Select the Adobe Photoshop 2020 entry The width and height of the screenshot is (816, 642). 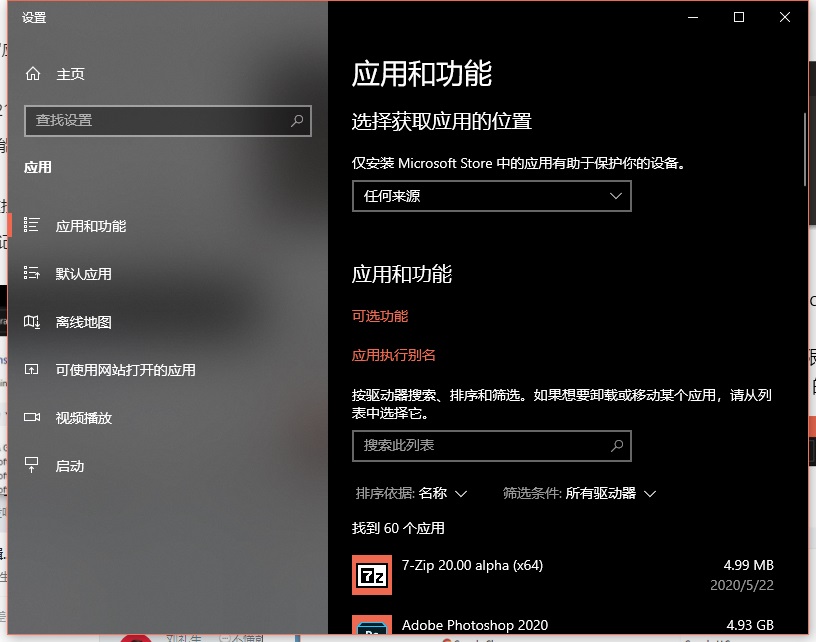click(x=563, y=624)
